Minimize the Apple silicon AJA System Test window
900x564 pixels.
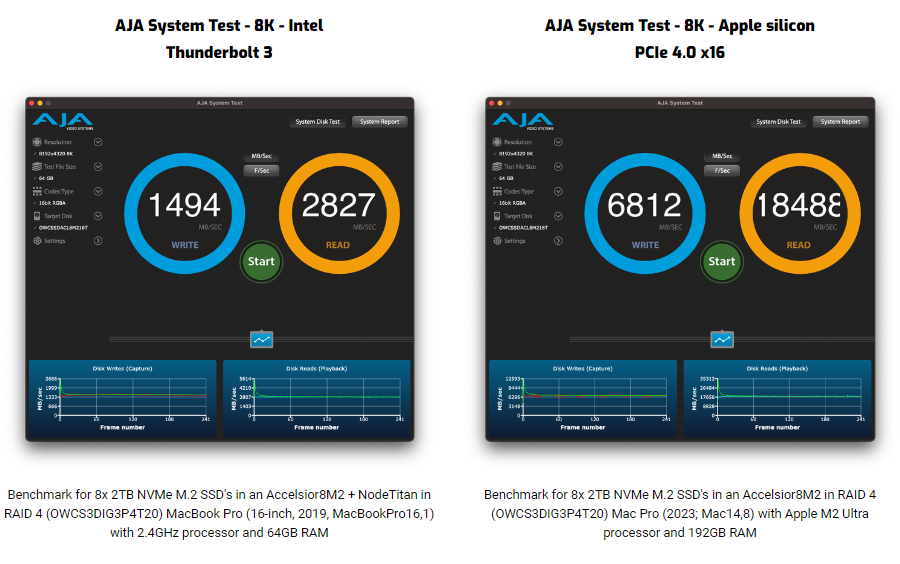tap(501, 103)
